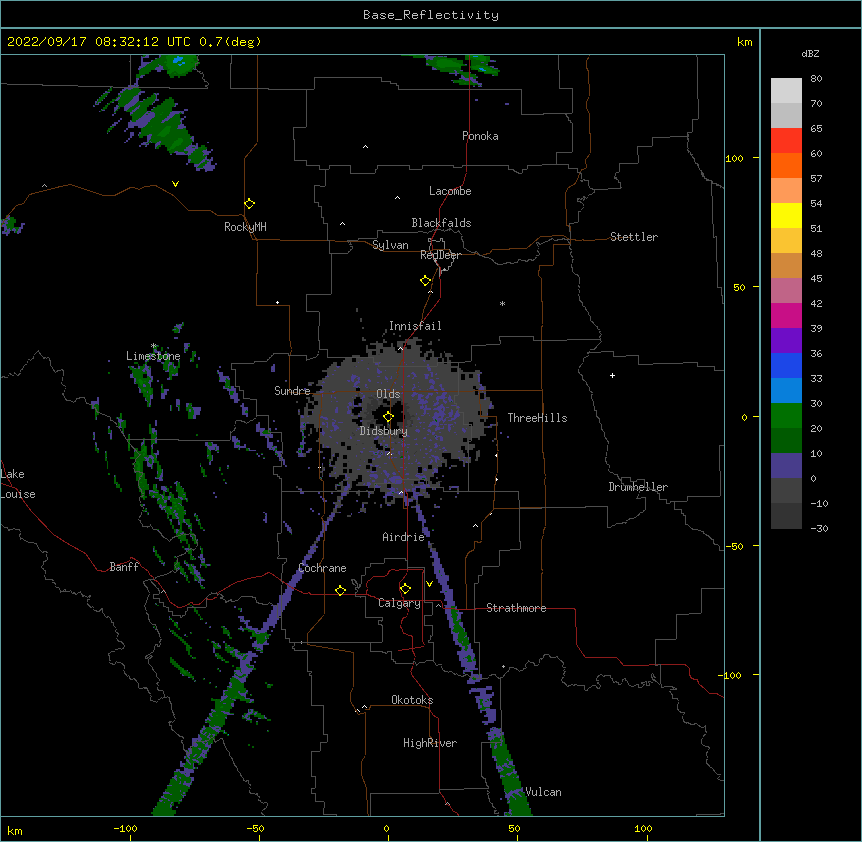Click the Calgary city label
The image size is (862, 842).
coord(399,603)
